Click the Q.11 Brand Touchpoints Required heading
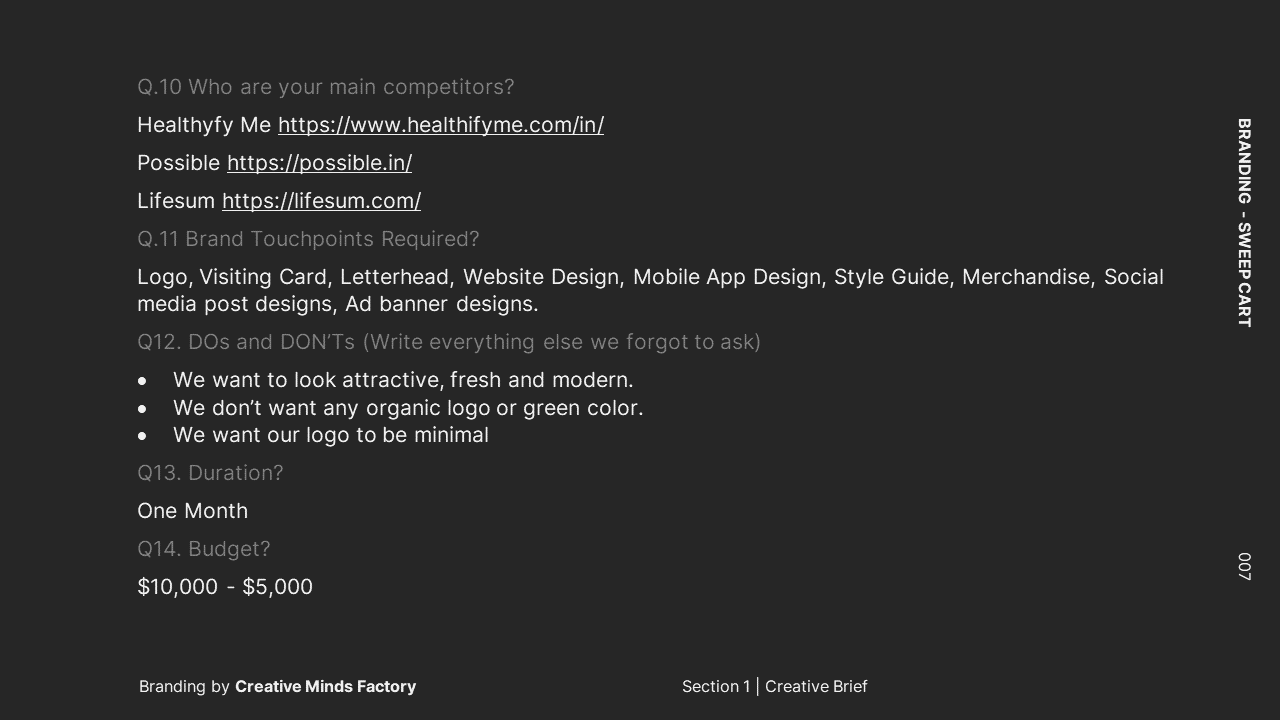Image resolution: width=1280 pixels, height=720 pixels. [308, 239]
